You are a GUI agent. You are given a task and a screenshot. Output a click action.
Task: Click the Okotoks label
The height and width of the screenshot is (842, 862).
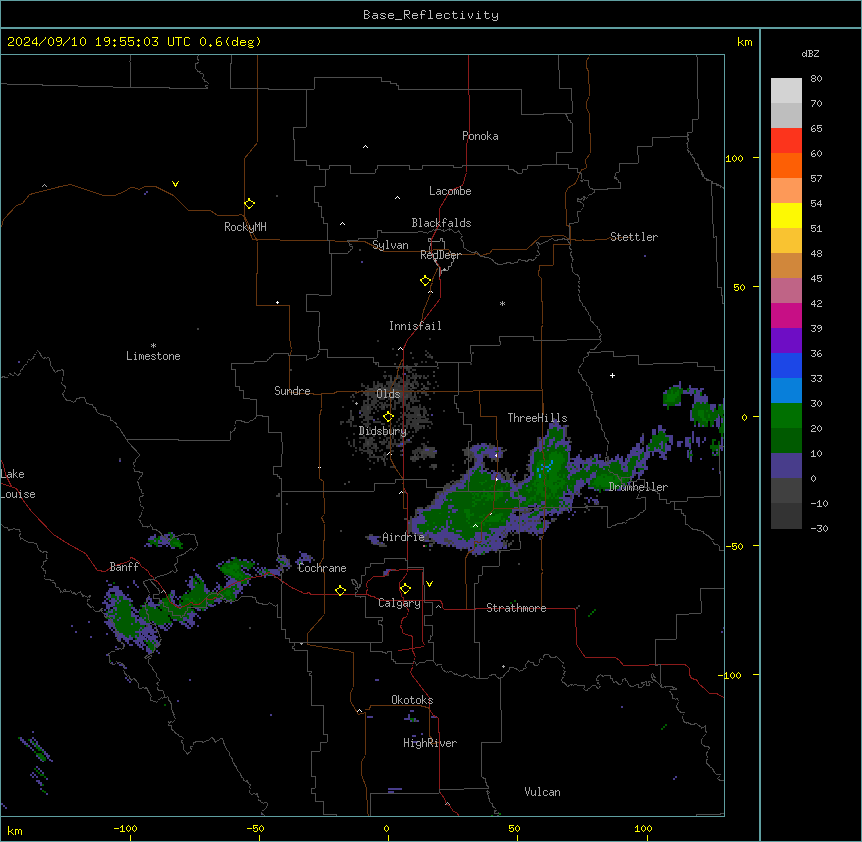(x=412, y=700)
